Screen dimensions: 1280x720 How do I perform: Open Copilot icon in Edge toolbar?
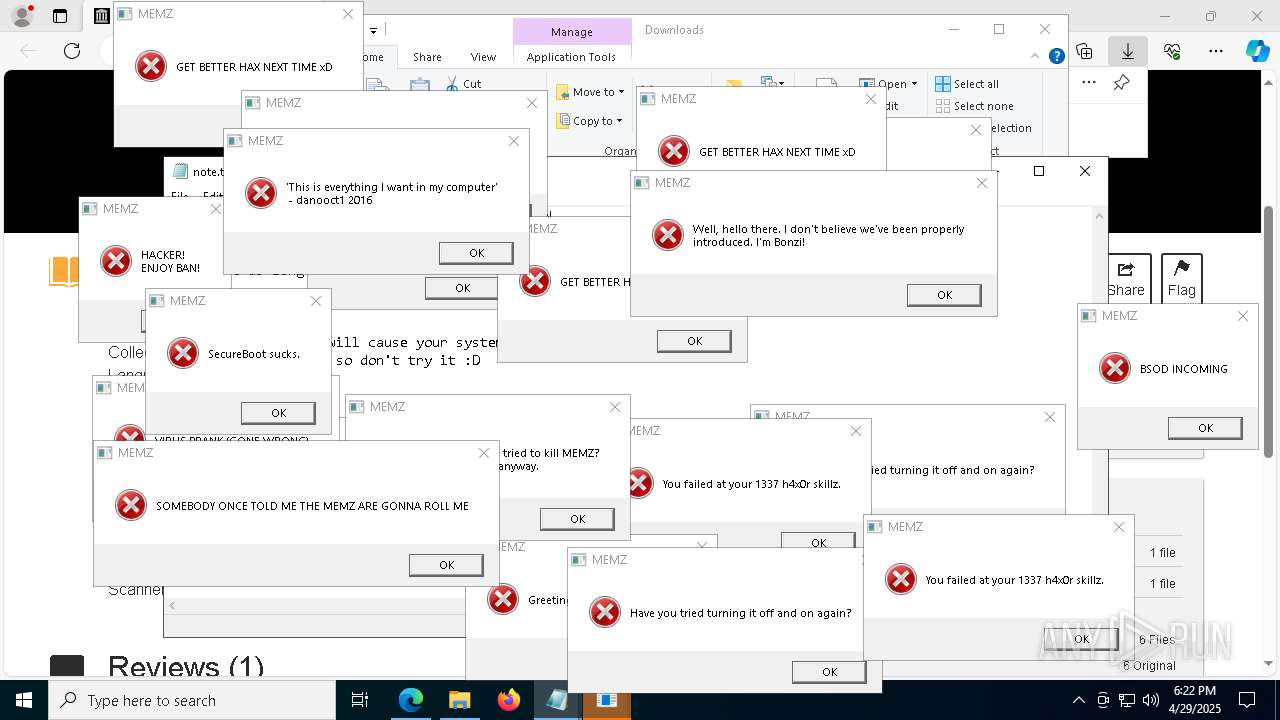click(x=1258, y=51)
